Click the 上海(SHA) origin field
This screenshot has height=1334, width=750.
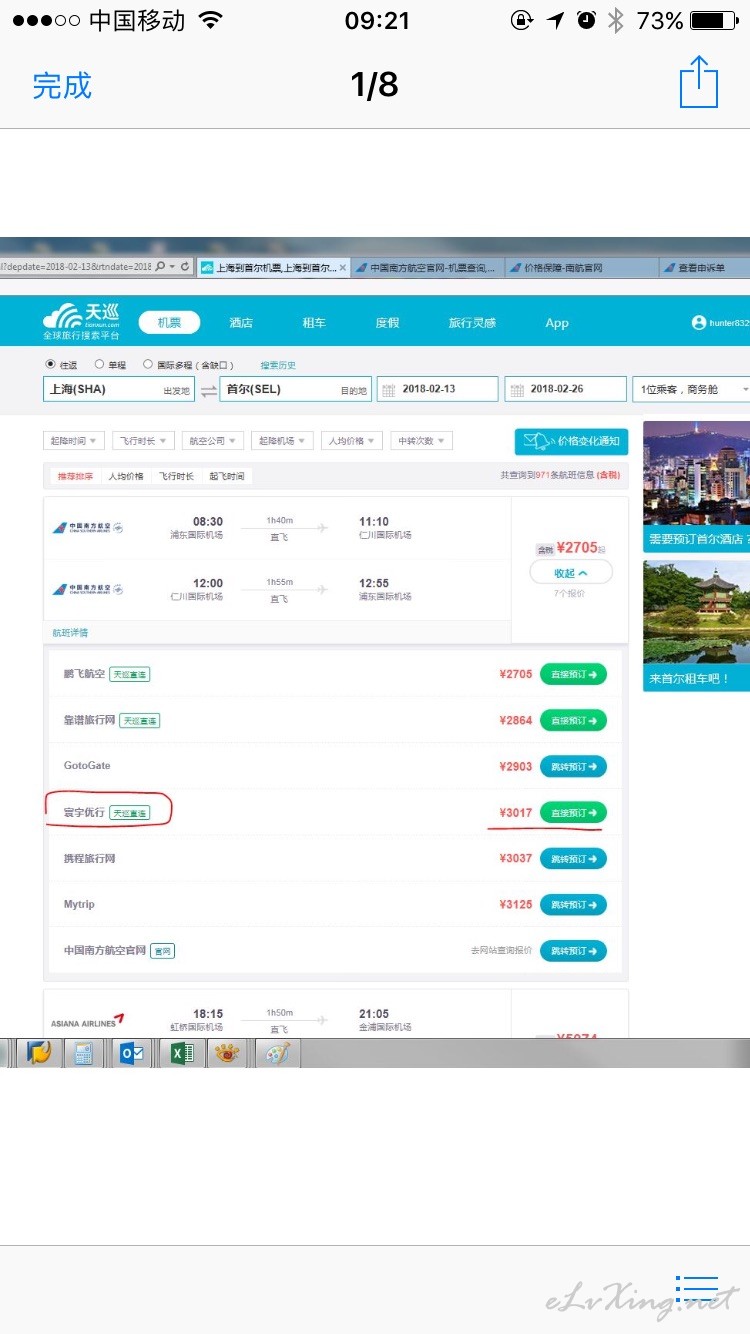pos(119,389)
